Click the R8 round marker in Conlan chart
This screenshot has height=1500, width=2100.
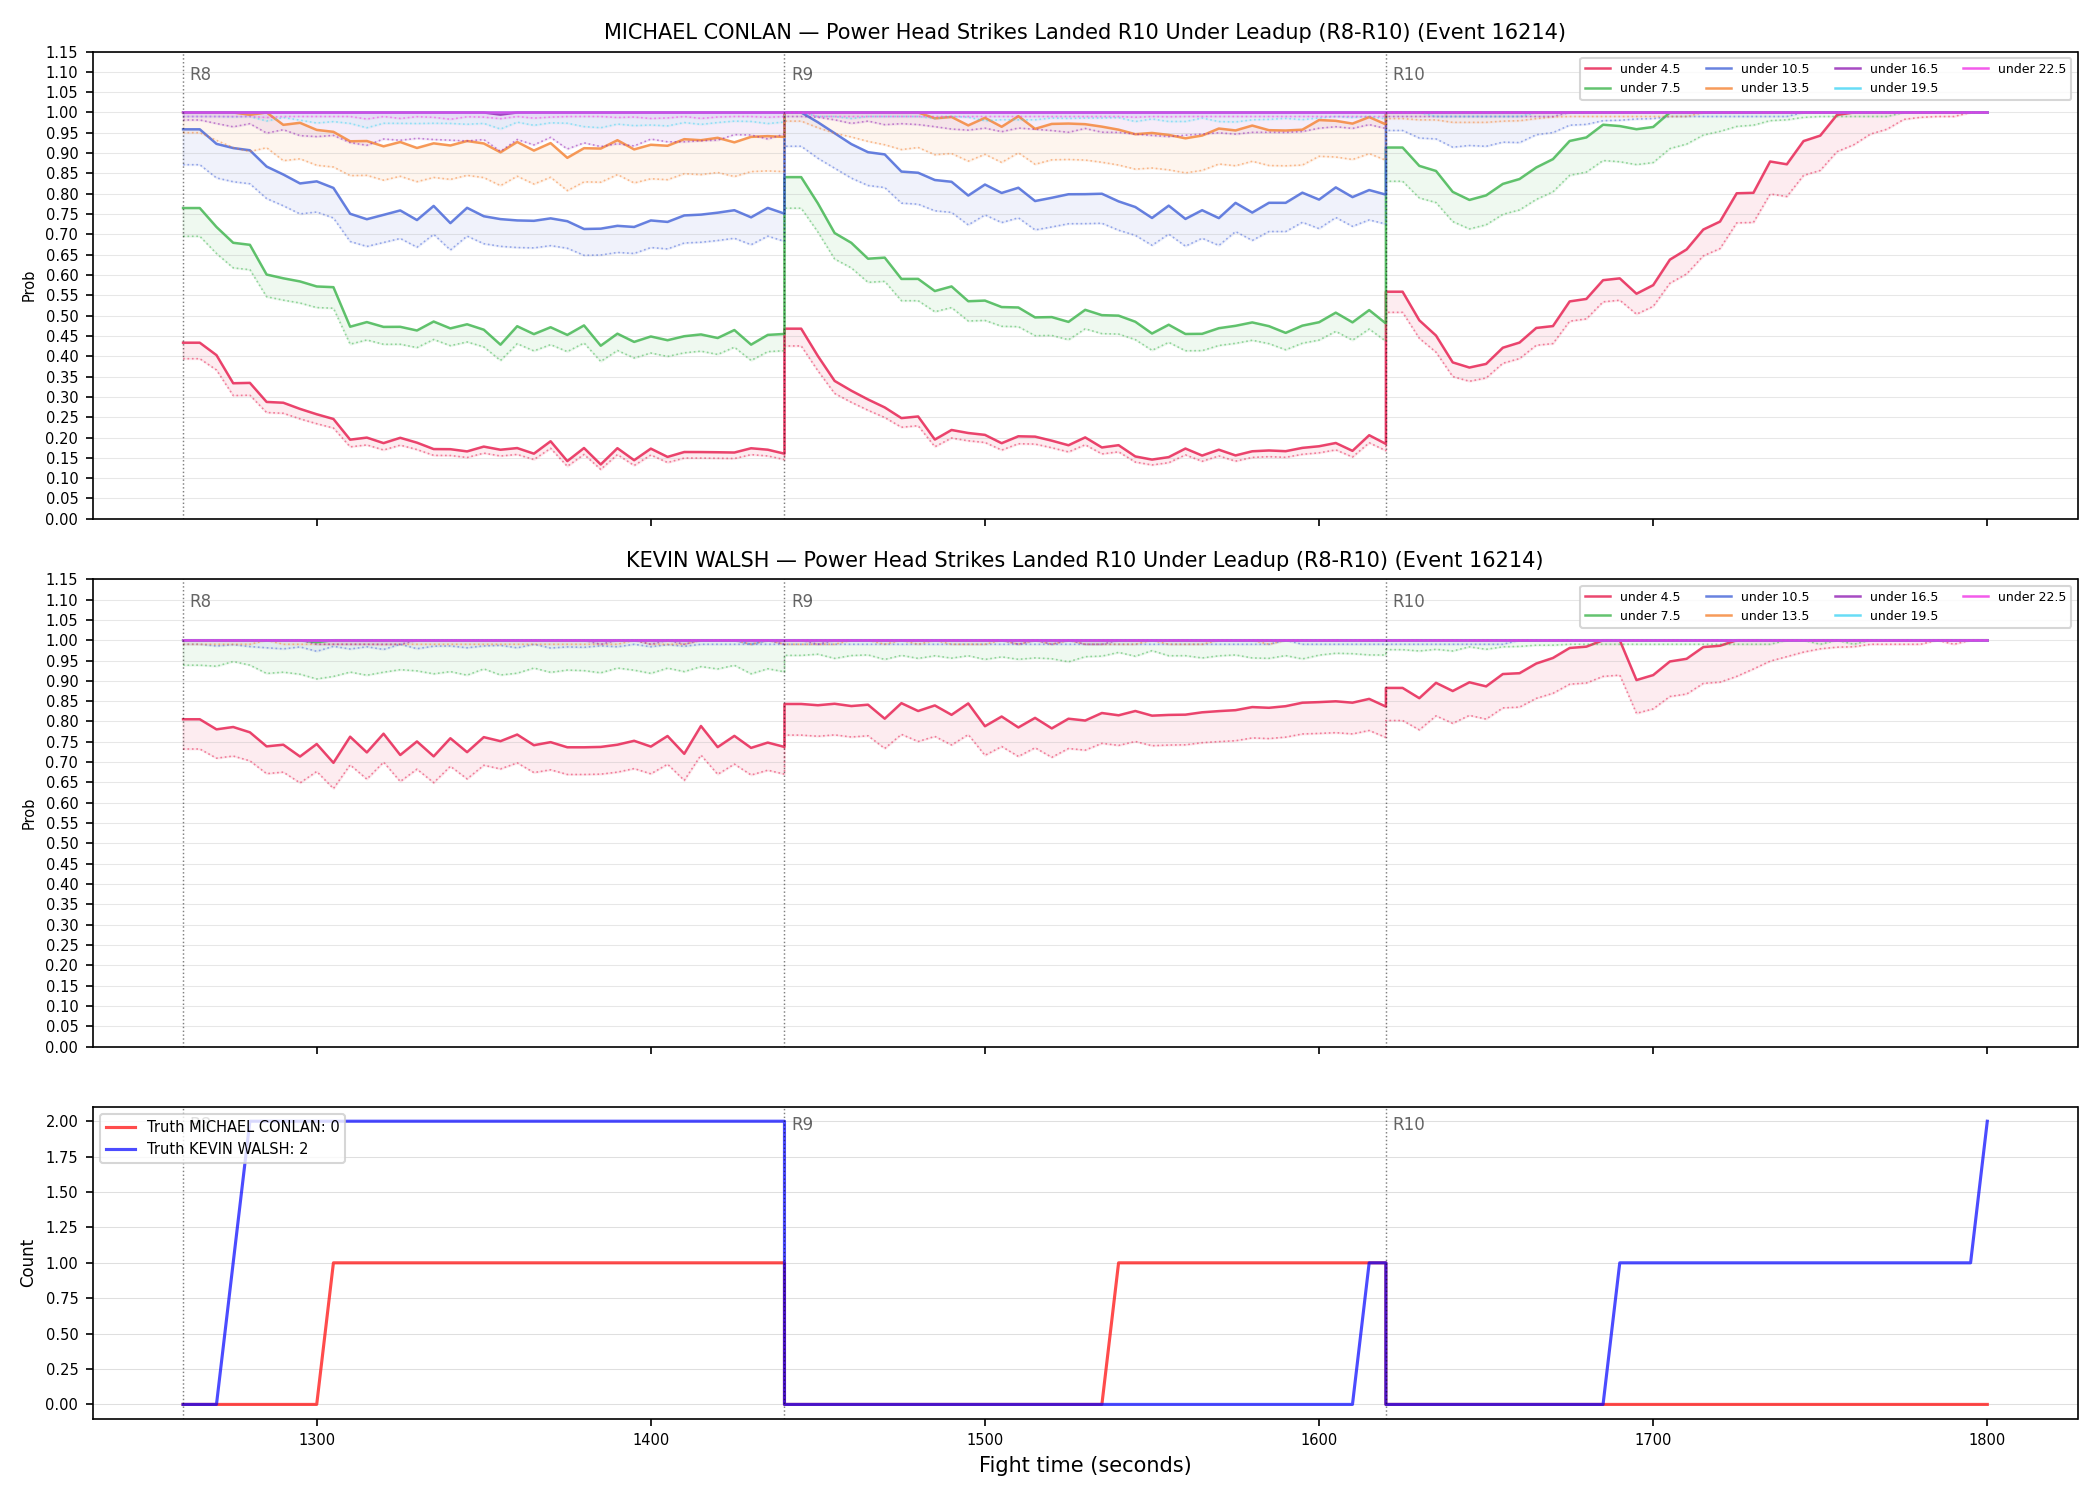point(200,74)
